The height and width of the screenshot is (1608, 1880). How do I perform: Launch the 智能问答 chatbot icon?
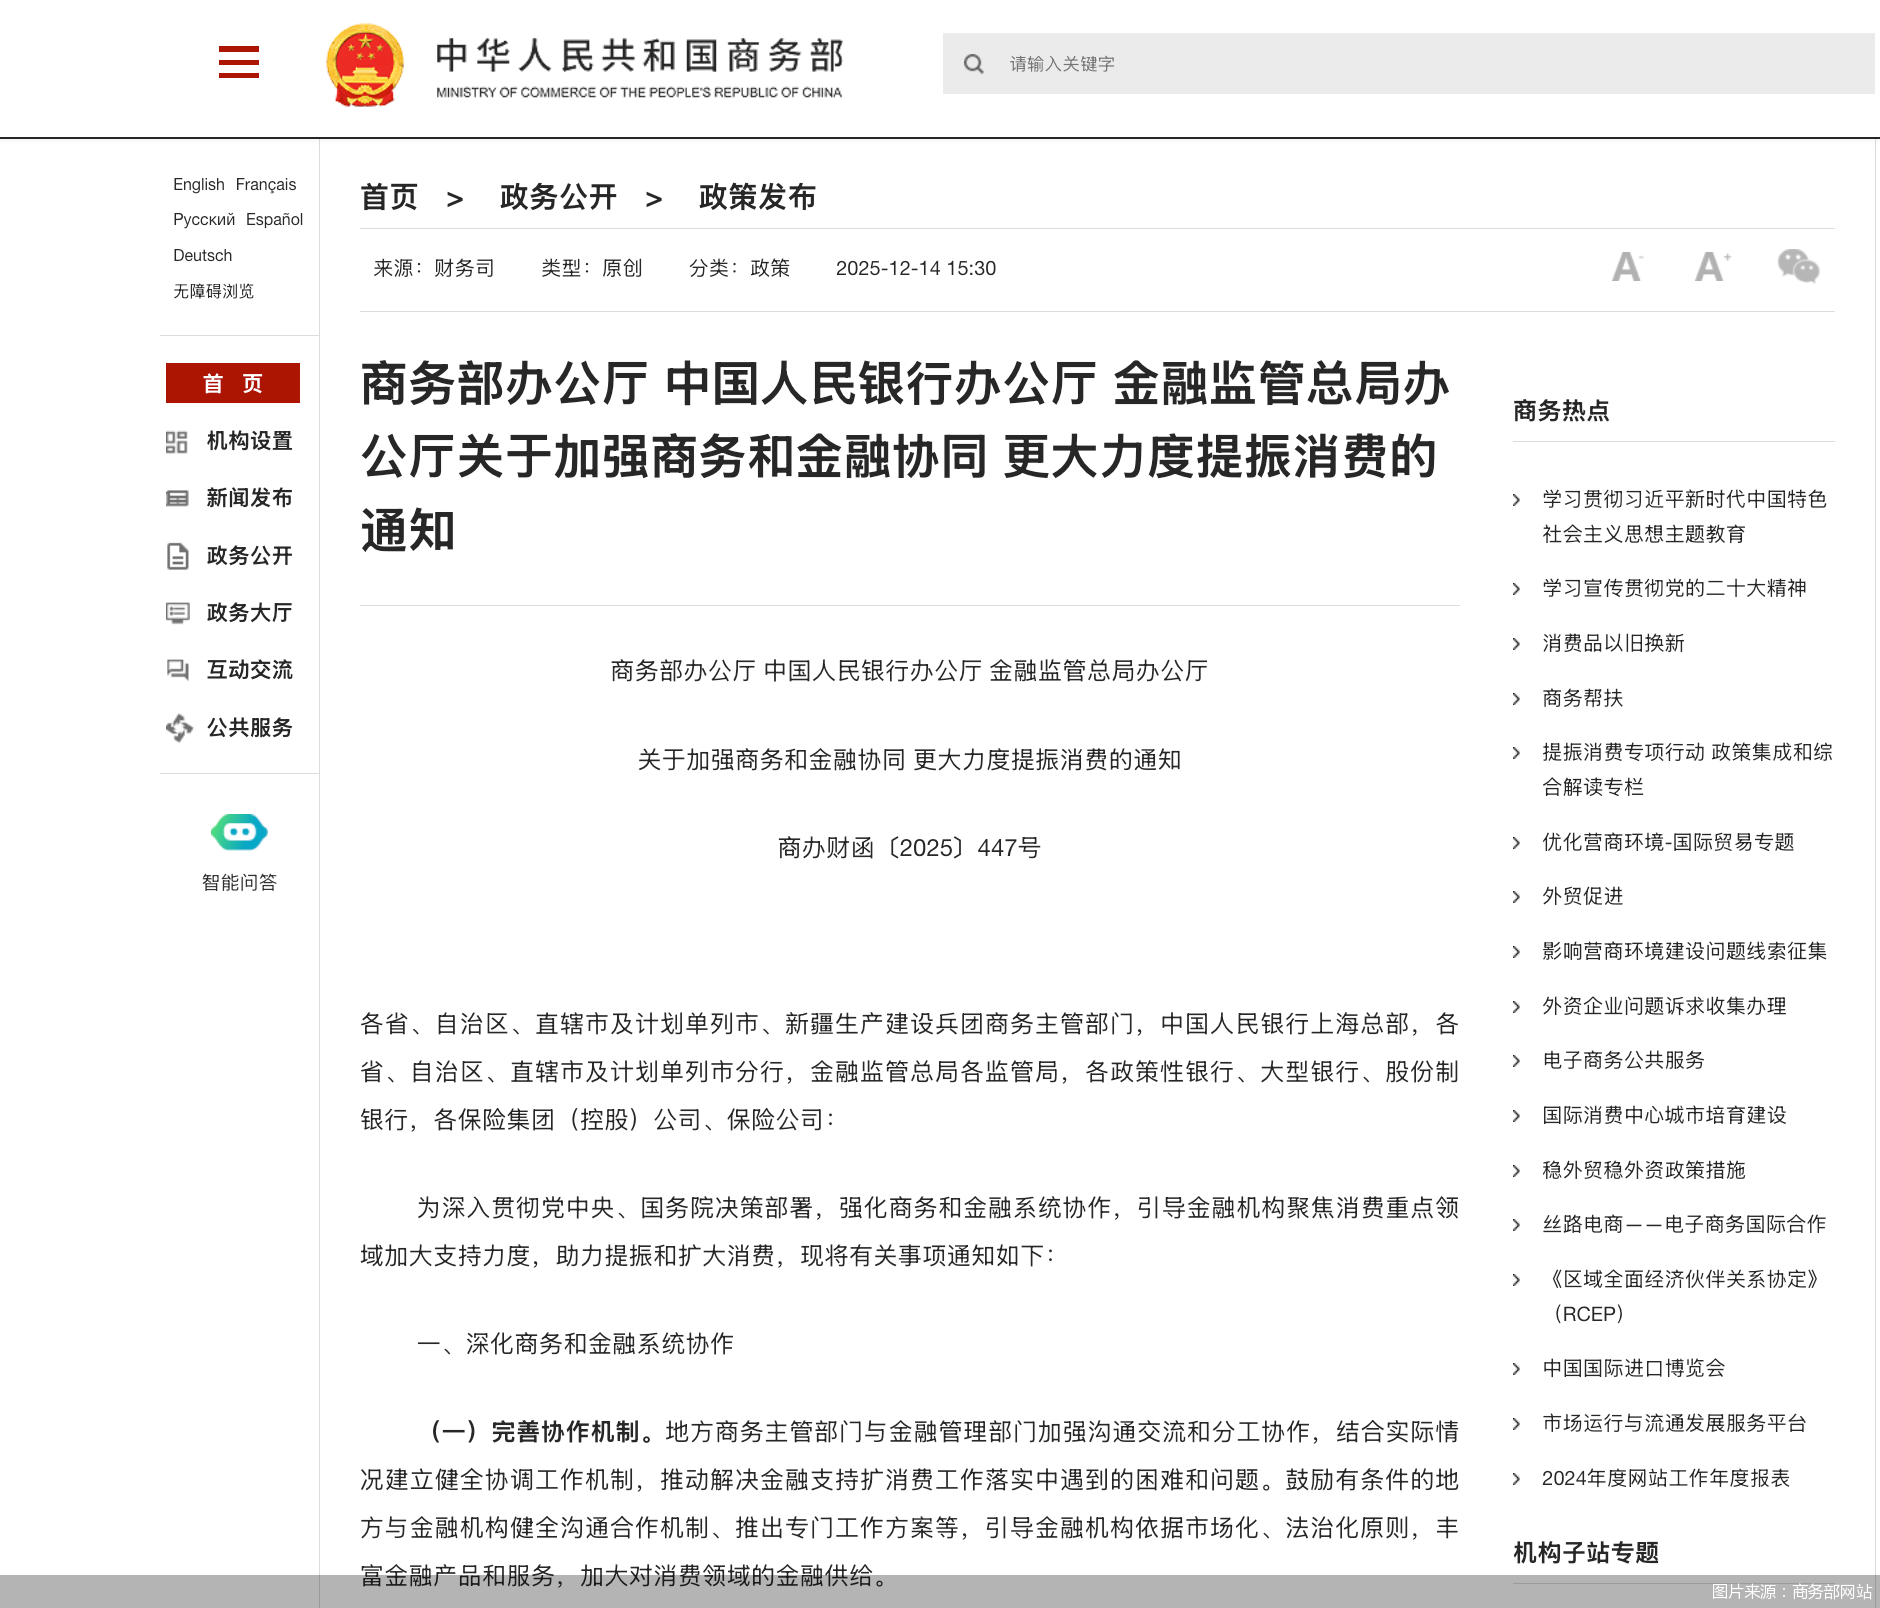237,831
